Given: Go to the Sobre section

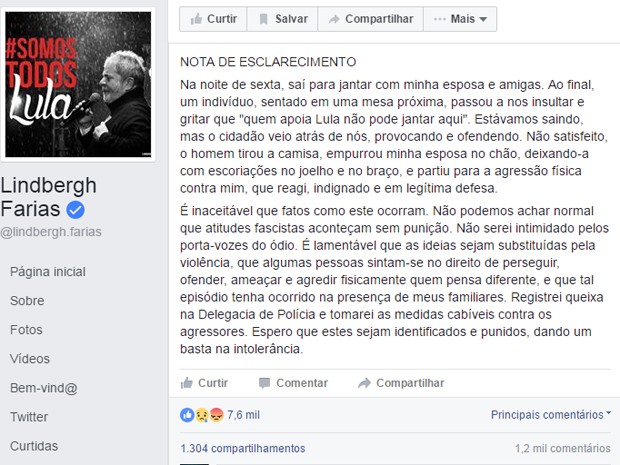Looking at the screenshot, I should tap(27, 301).
